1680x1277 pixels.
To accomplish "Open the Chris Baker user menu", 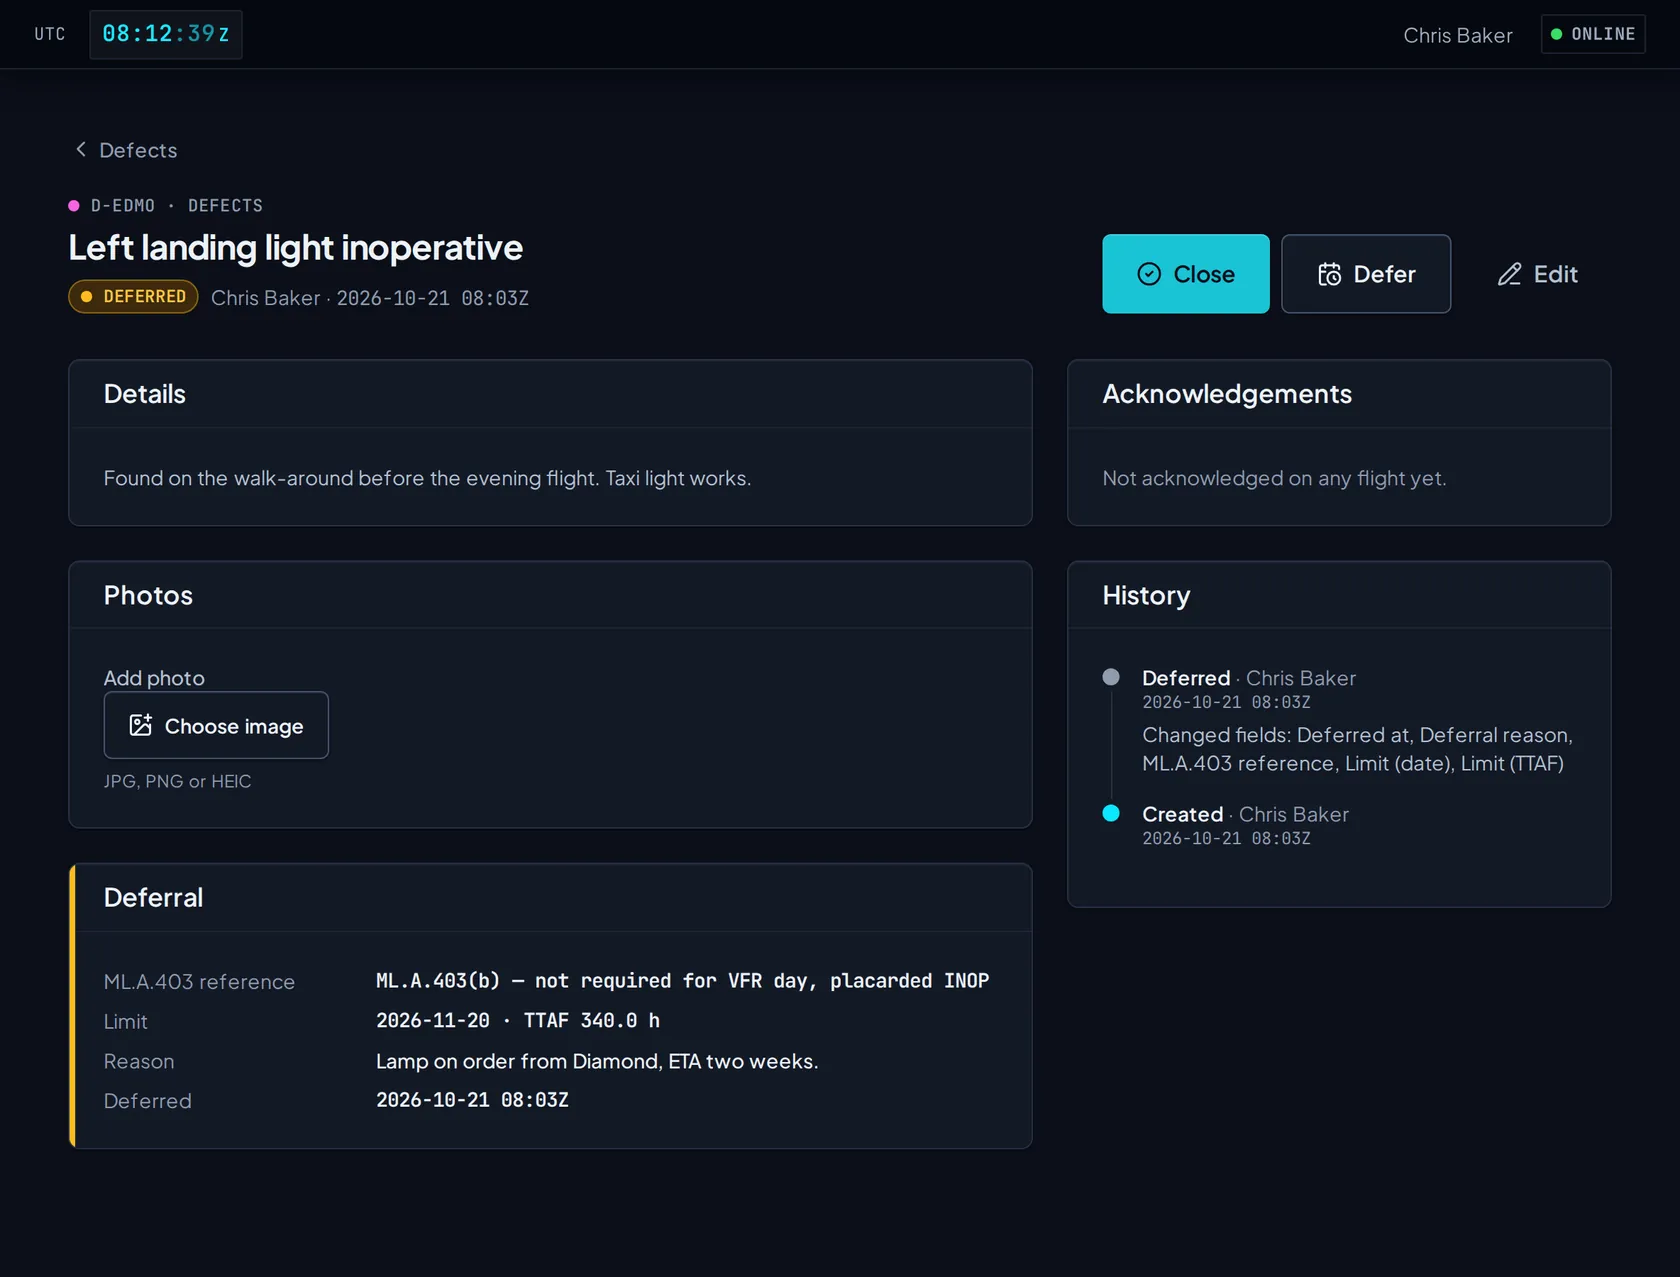I will [x=1457, y=35].
